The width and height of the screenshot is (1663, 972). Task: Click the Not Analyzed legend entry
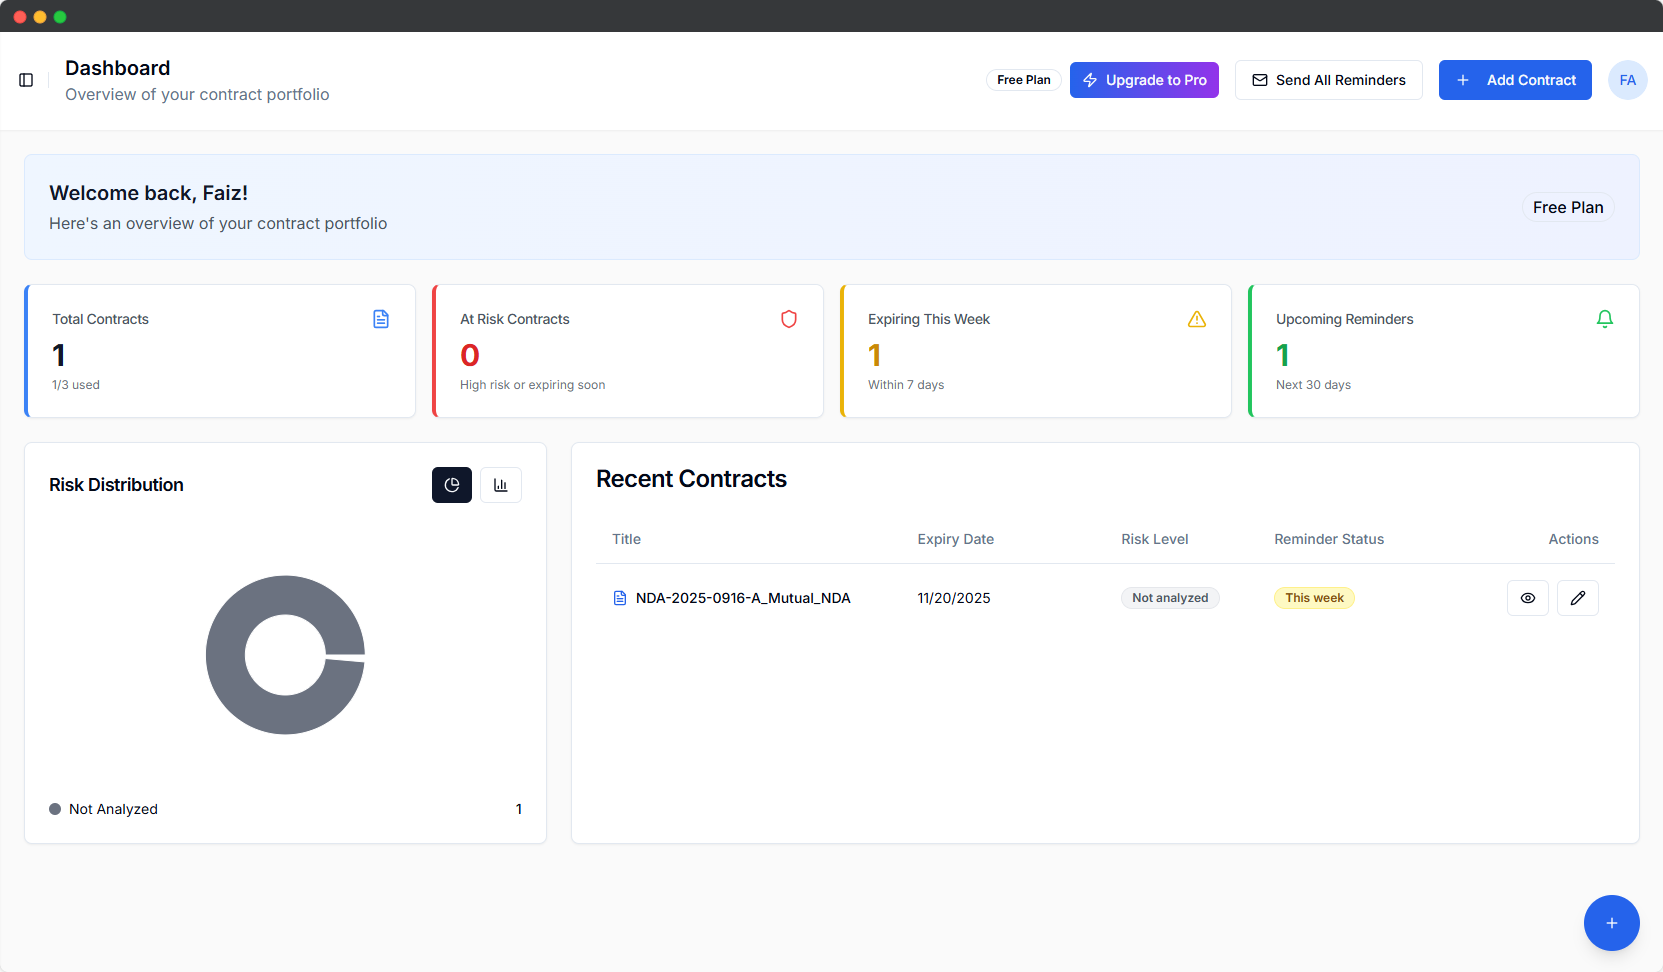coord(112,809)
